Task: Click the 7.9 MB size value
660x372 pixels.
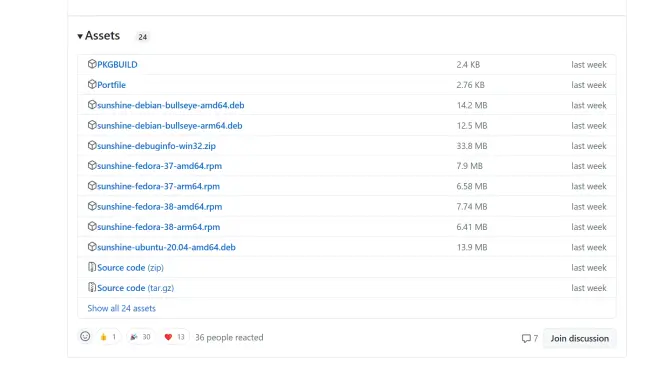Action: tap(469, 166)
